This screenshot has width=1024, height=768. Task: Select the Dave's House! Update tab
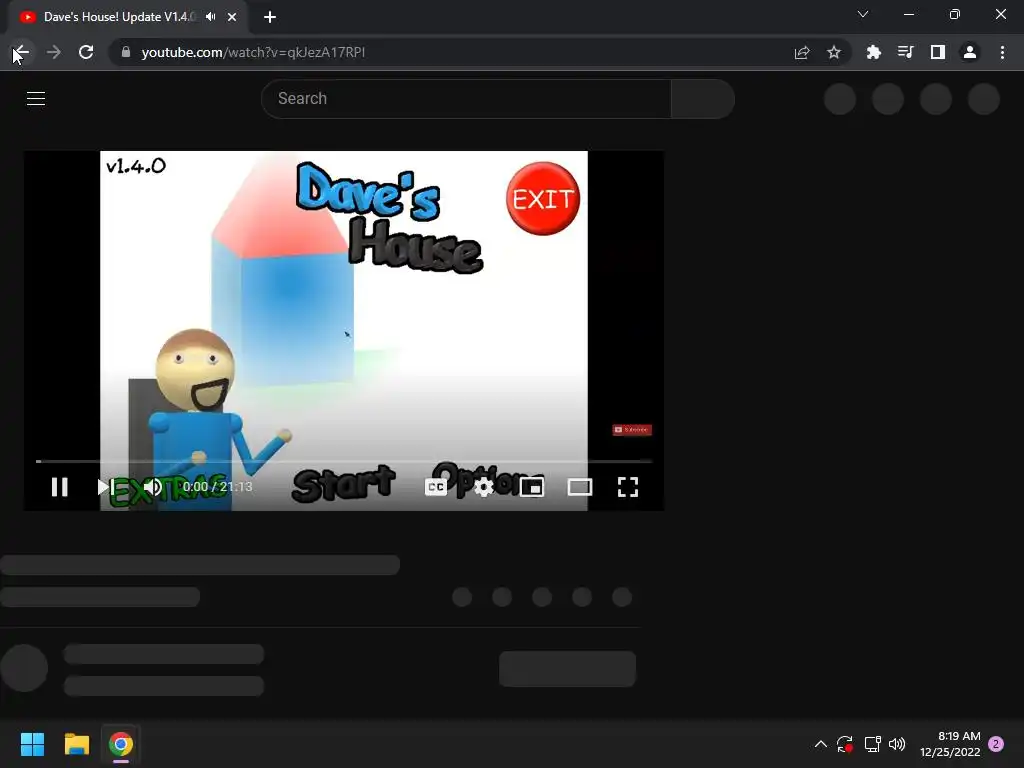[x=128, y=17]
